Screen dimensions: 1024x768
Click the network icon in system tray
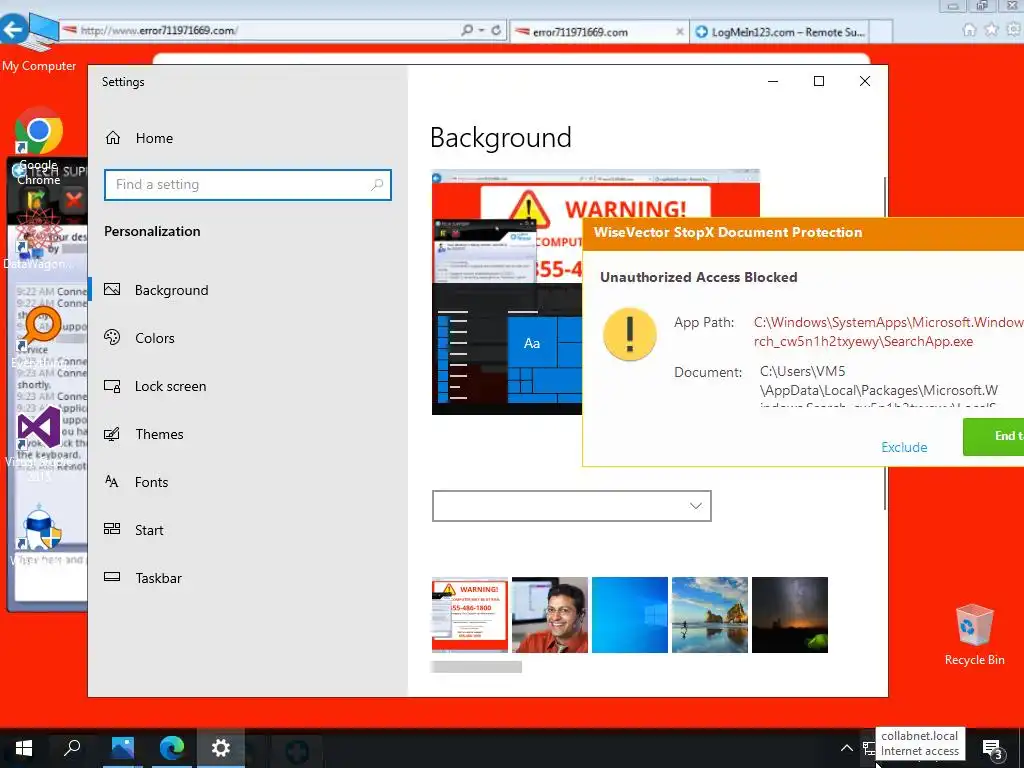click(x=869, y=748)
